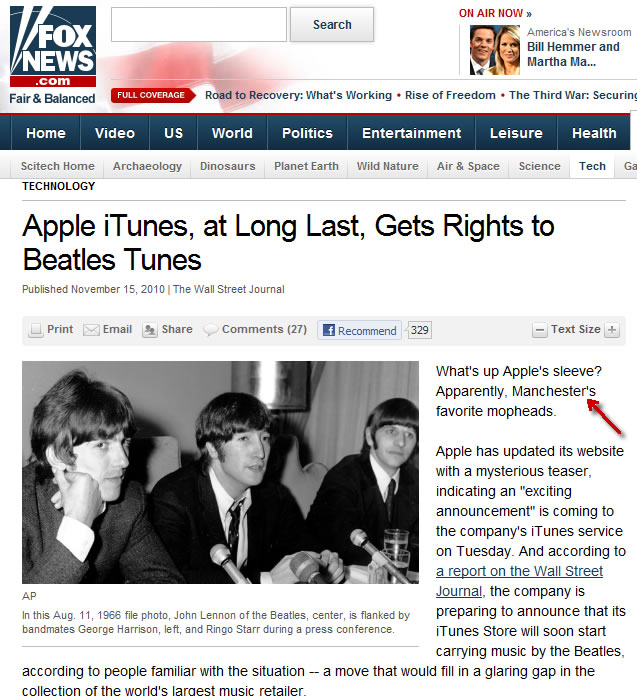This screenshot has width=637, height=696.
Task: Open the Wall Street Journal report link
Action: (x=519, y=581)
